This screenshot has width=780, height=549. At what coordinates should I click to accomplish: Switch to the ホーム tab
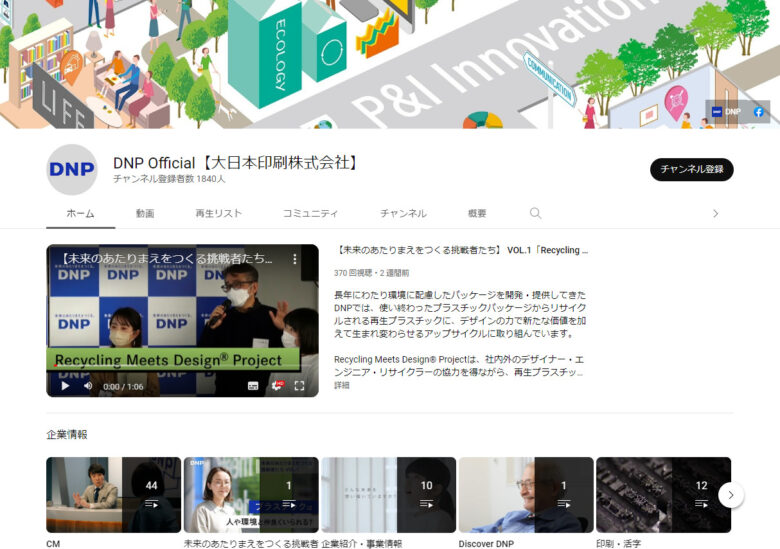point(81,214)
